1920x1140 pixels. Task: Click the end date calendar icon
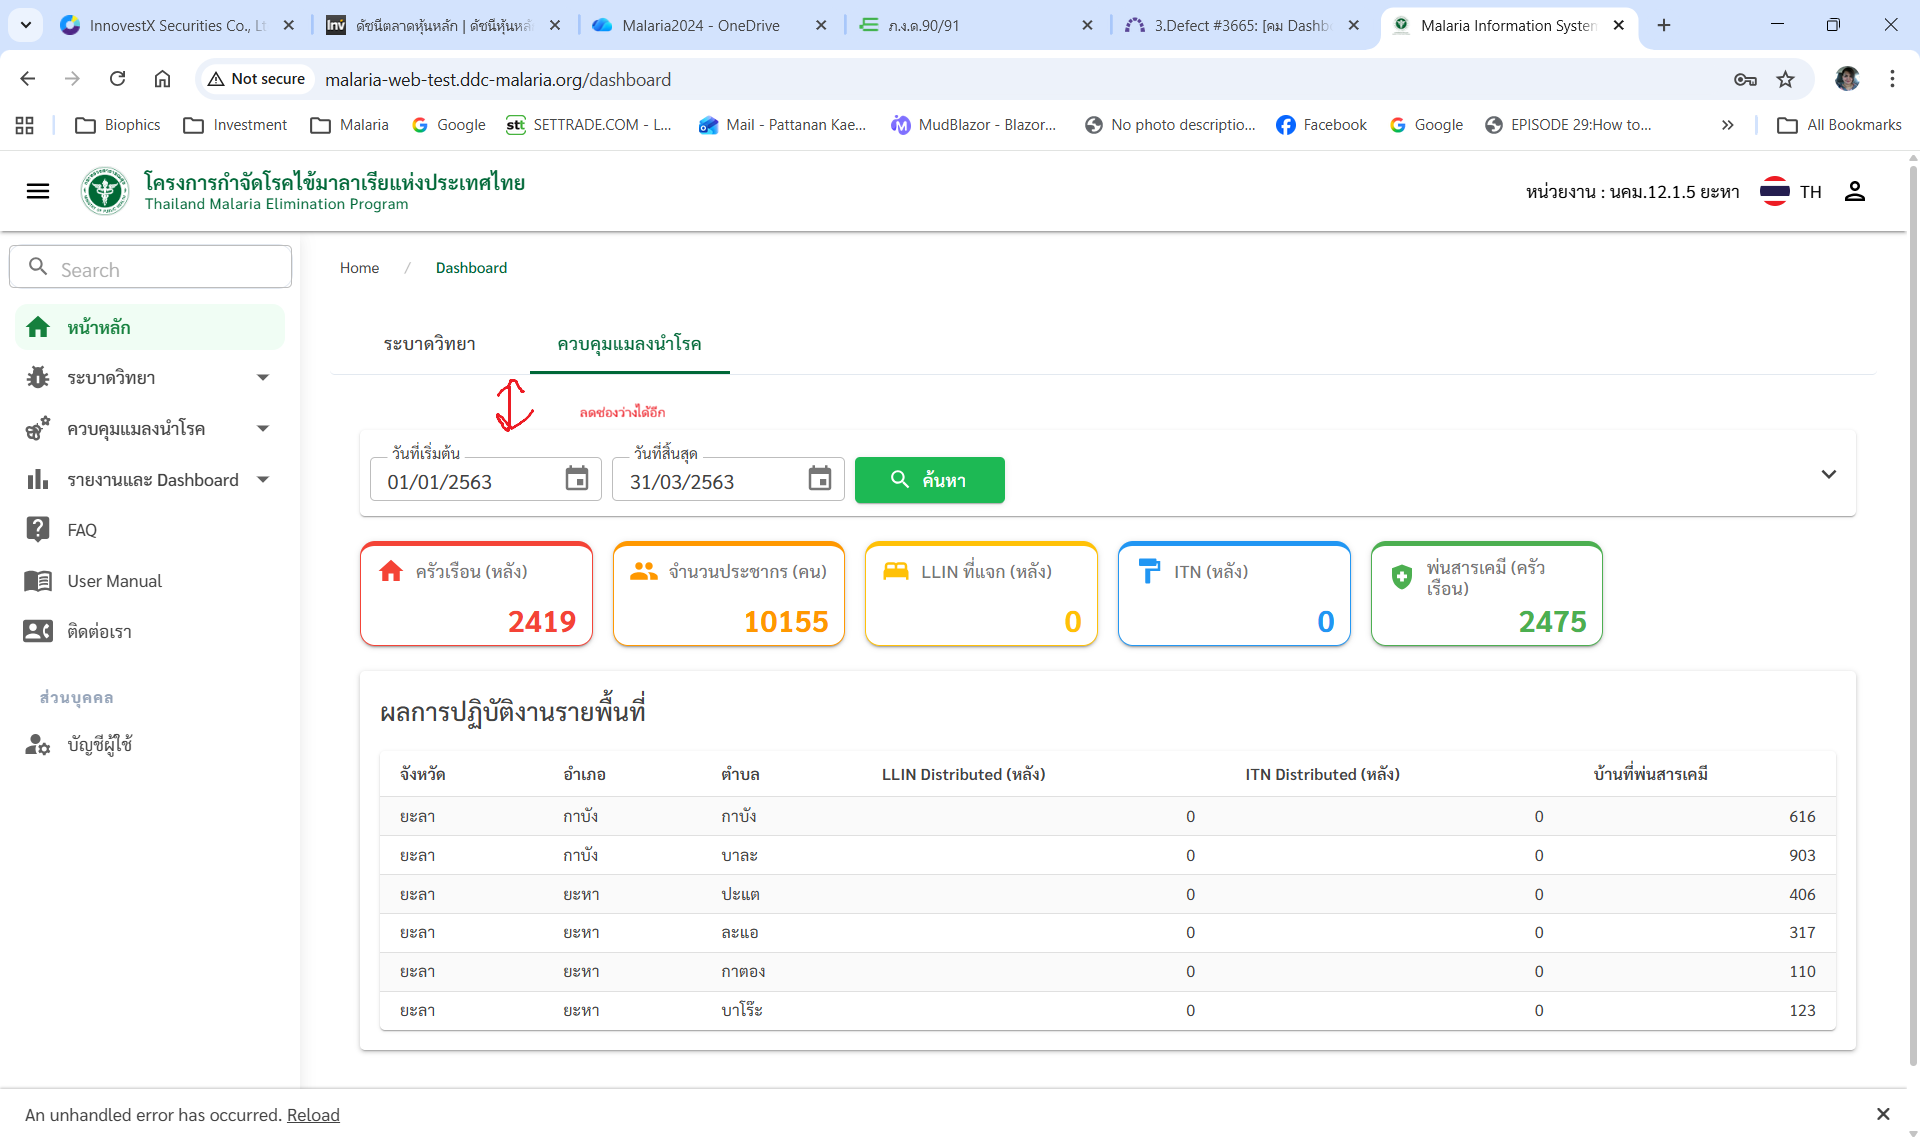(x=820, y=479)
